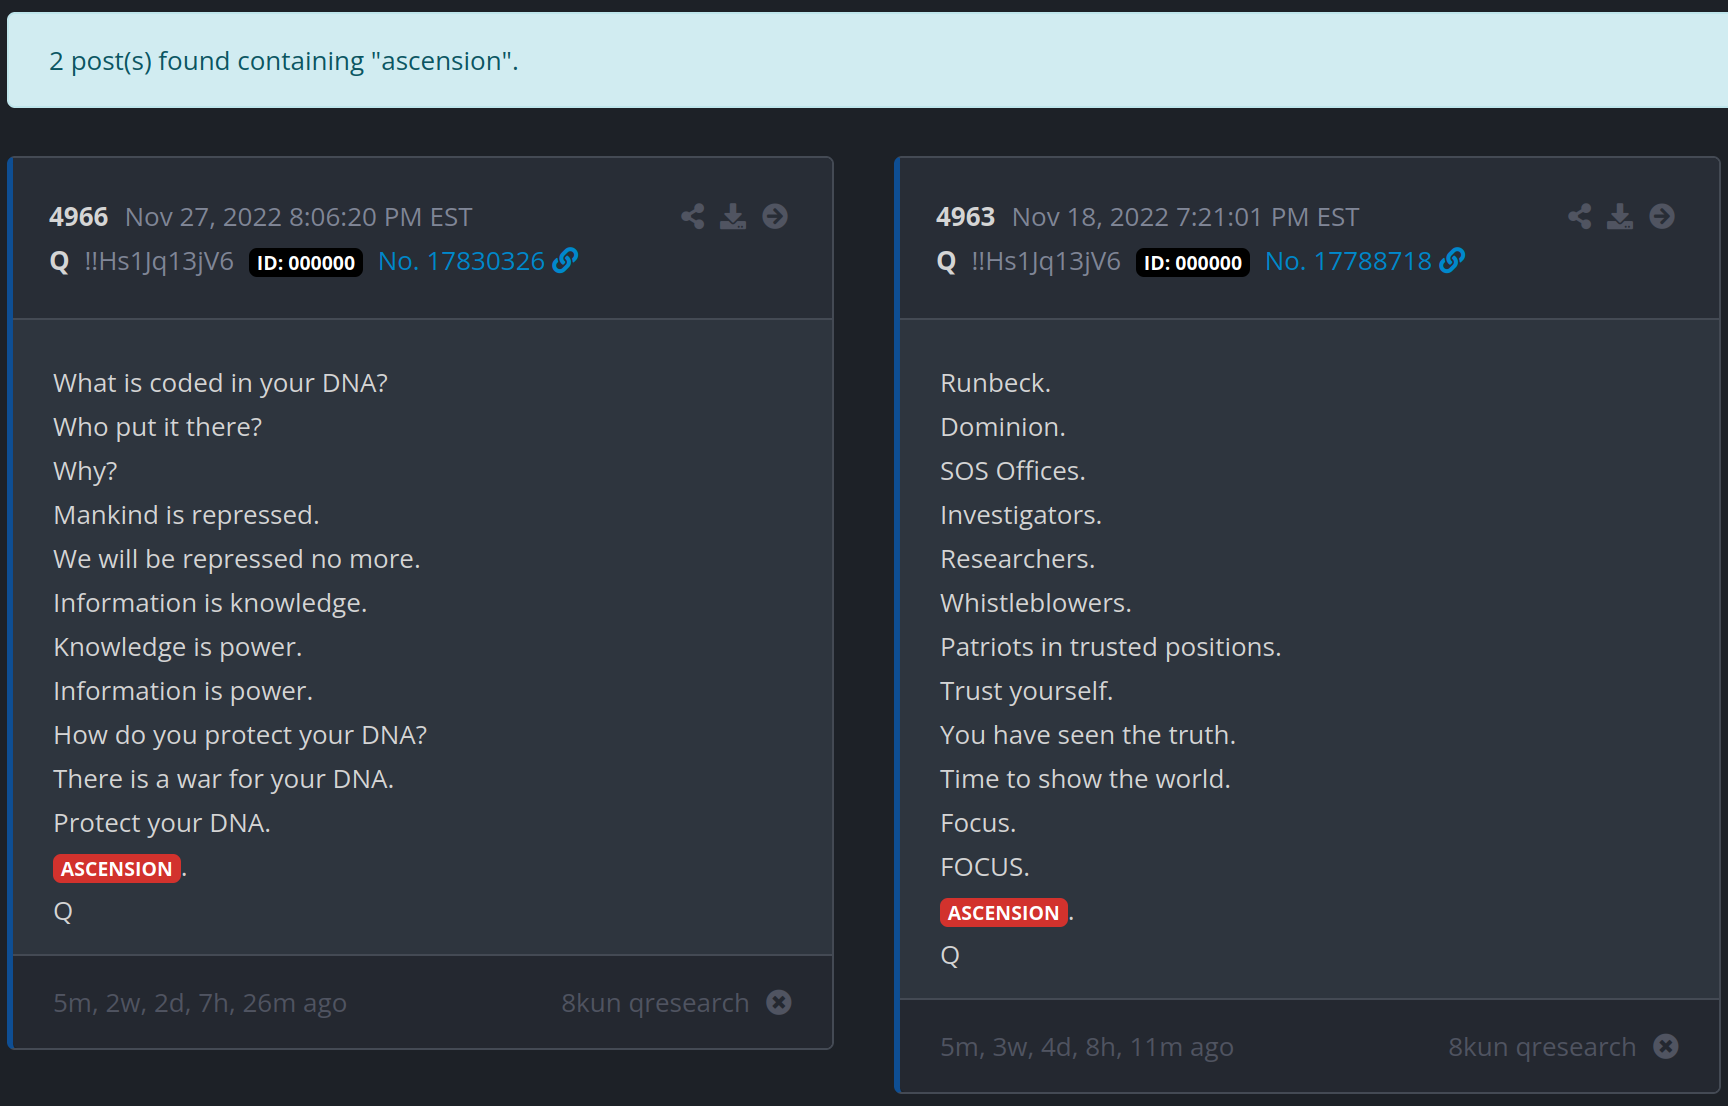Click line 'Trust yourself.'

[x=1026, y=691]
